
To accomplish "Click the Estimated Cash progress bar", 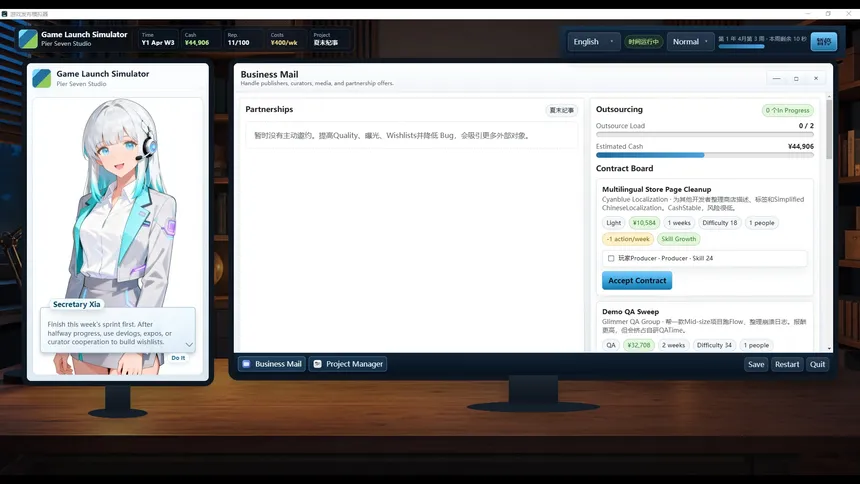I will pos(705,155).
